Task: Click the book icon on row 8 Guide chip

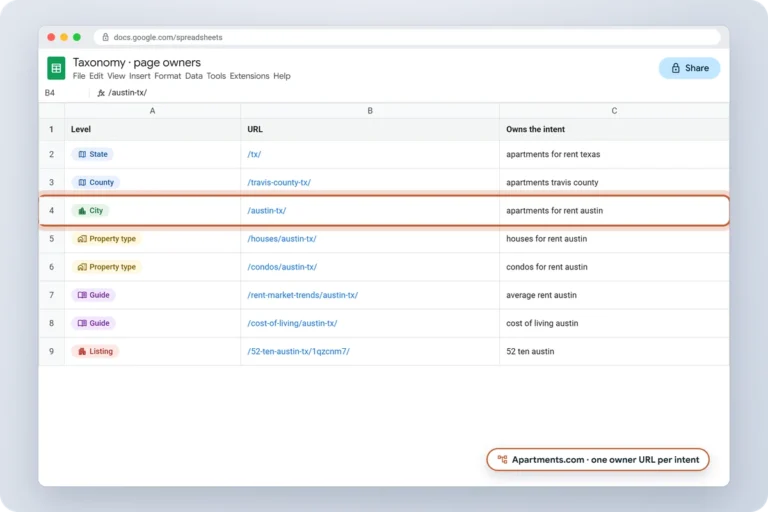Action: 82,323
